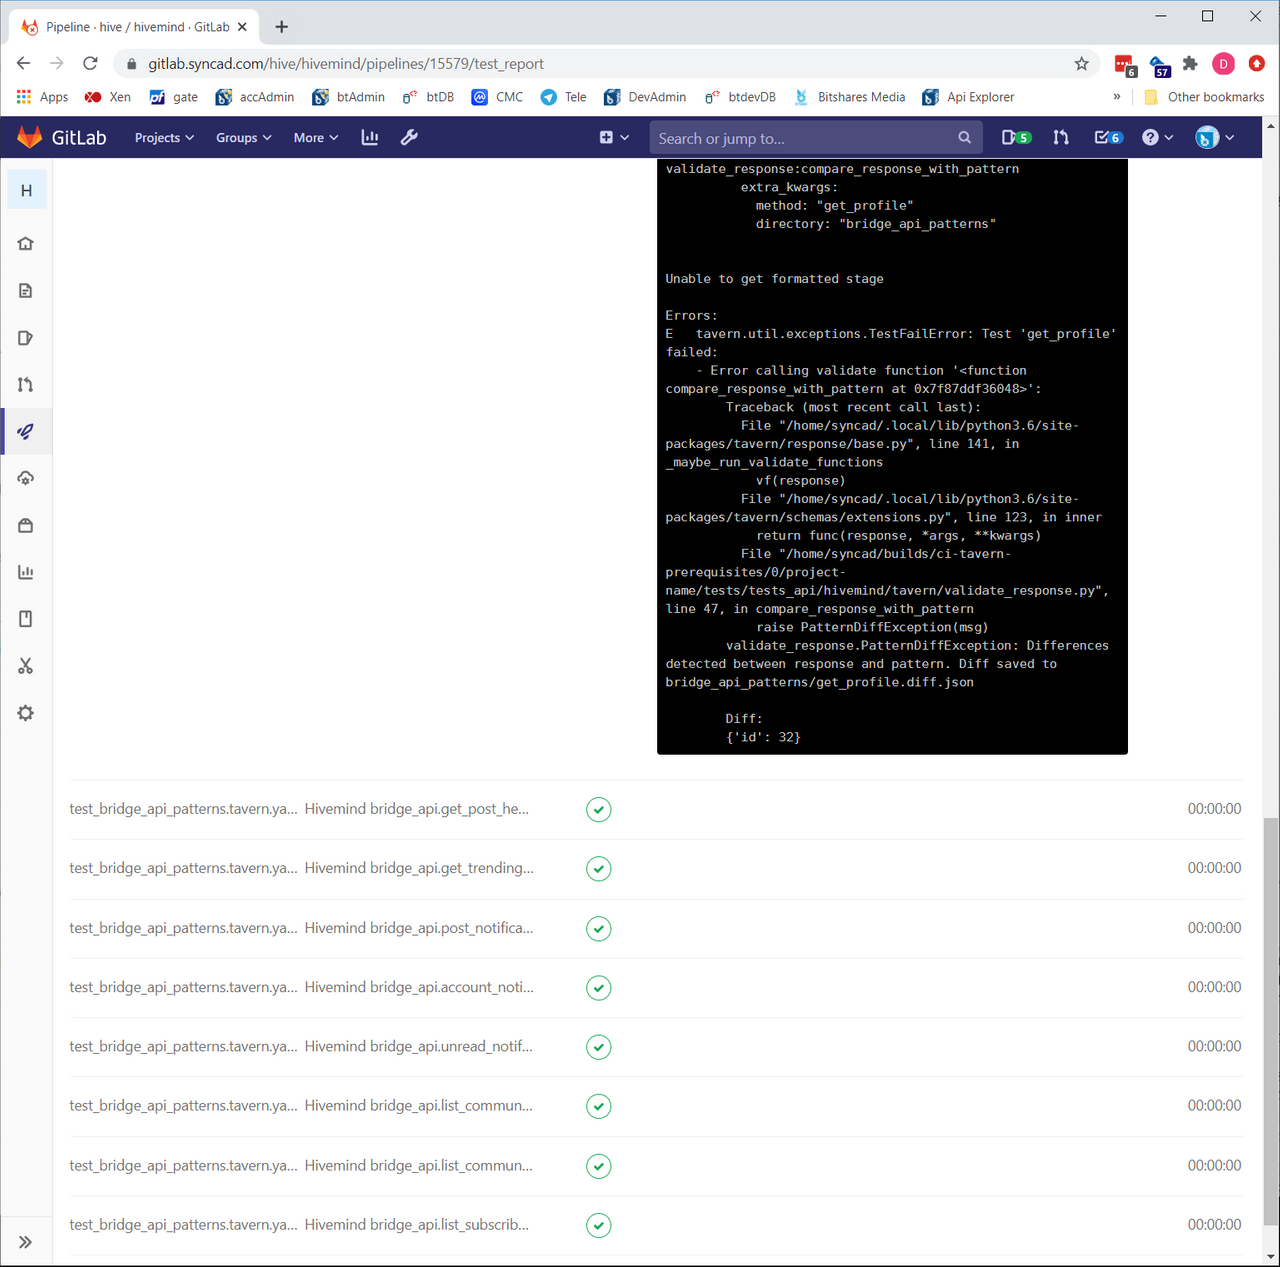Click passed status icon for post_notifica... row
Viewport: 1280px width, 1267px height.
point(598,928)
